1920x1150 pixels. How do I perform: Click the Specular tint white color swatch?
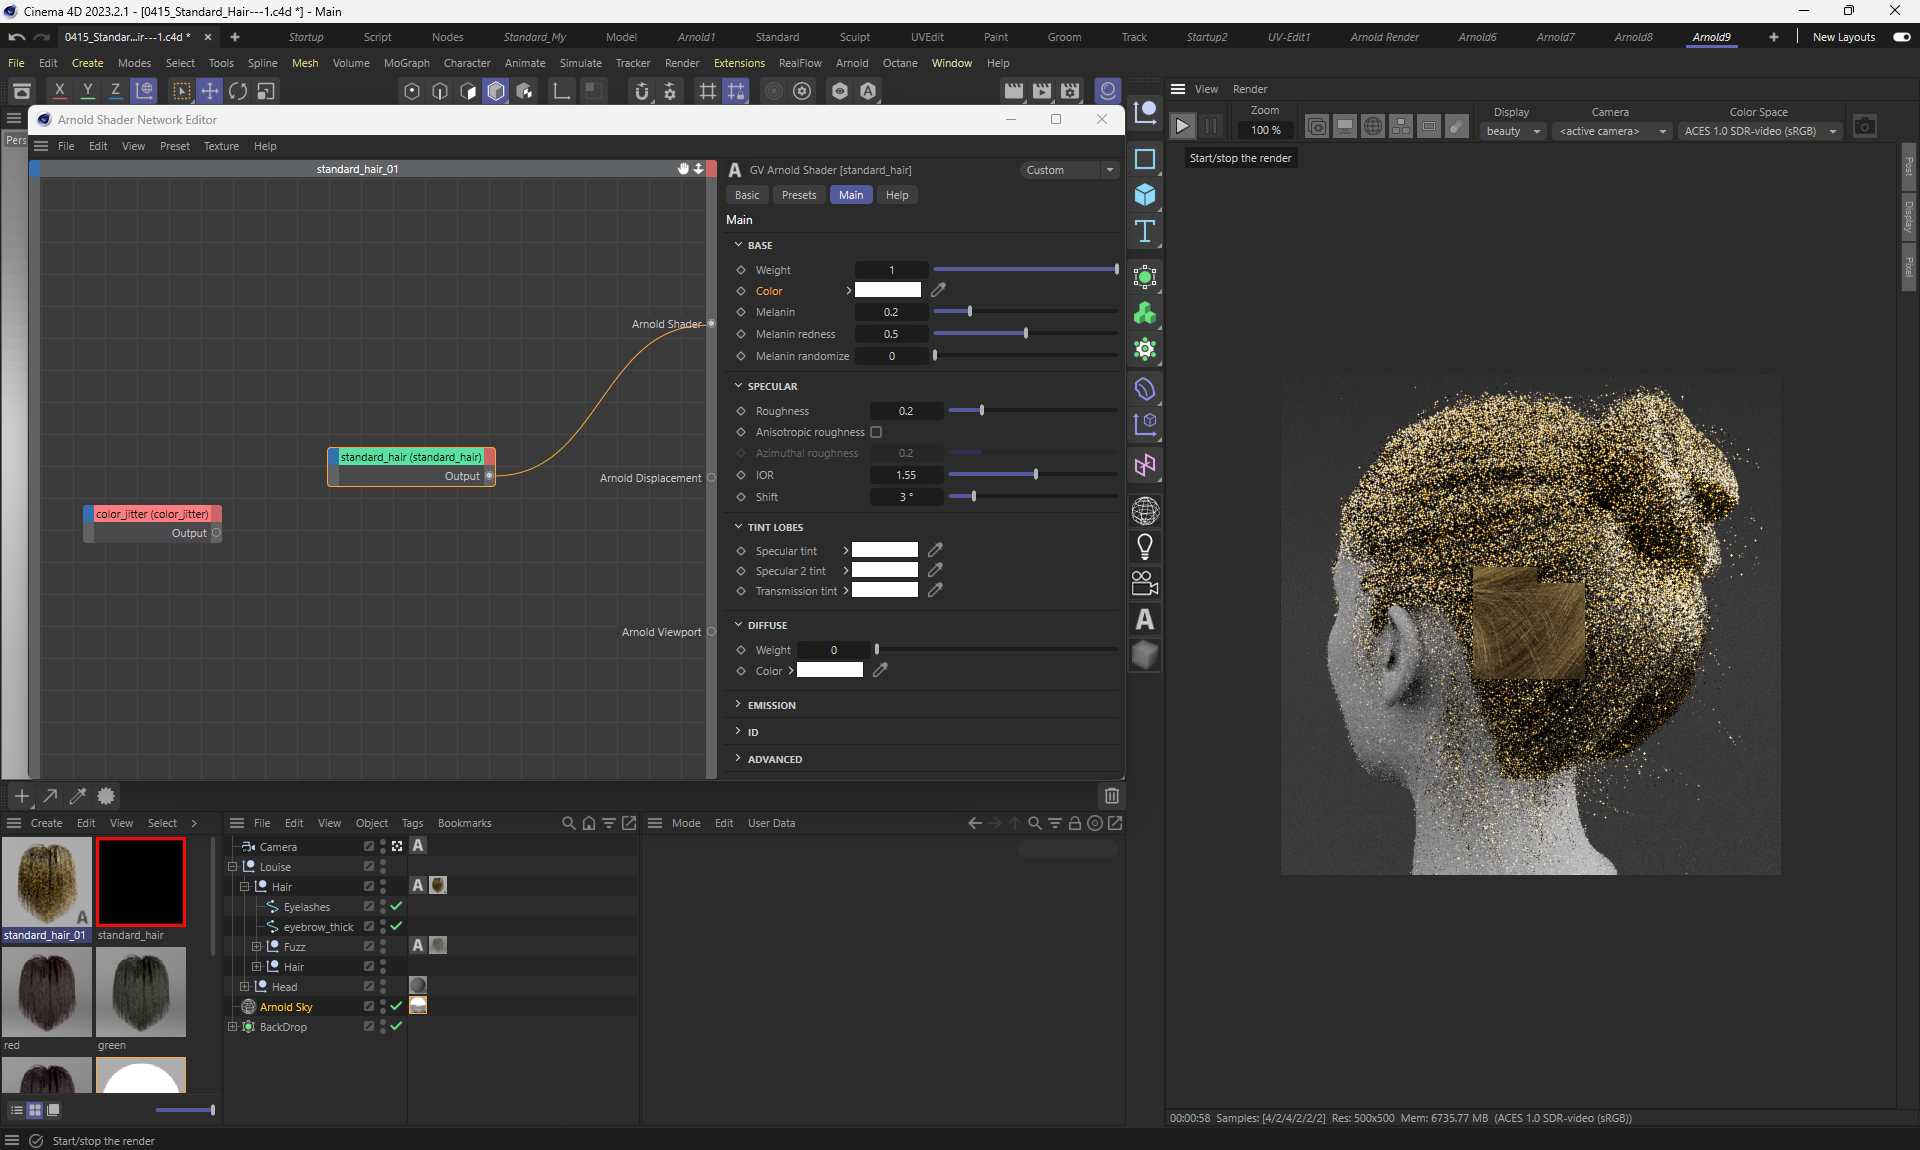884,550
